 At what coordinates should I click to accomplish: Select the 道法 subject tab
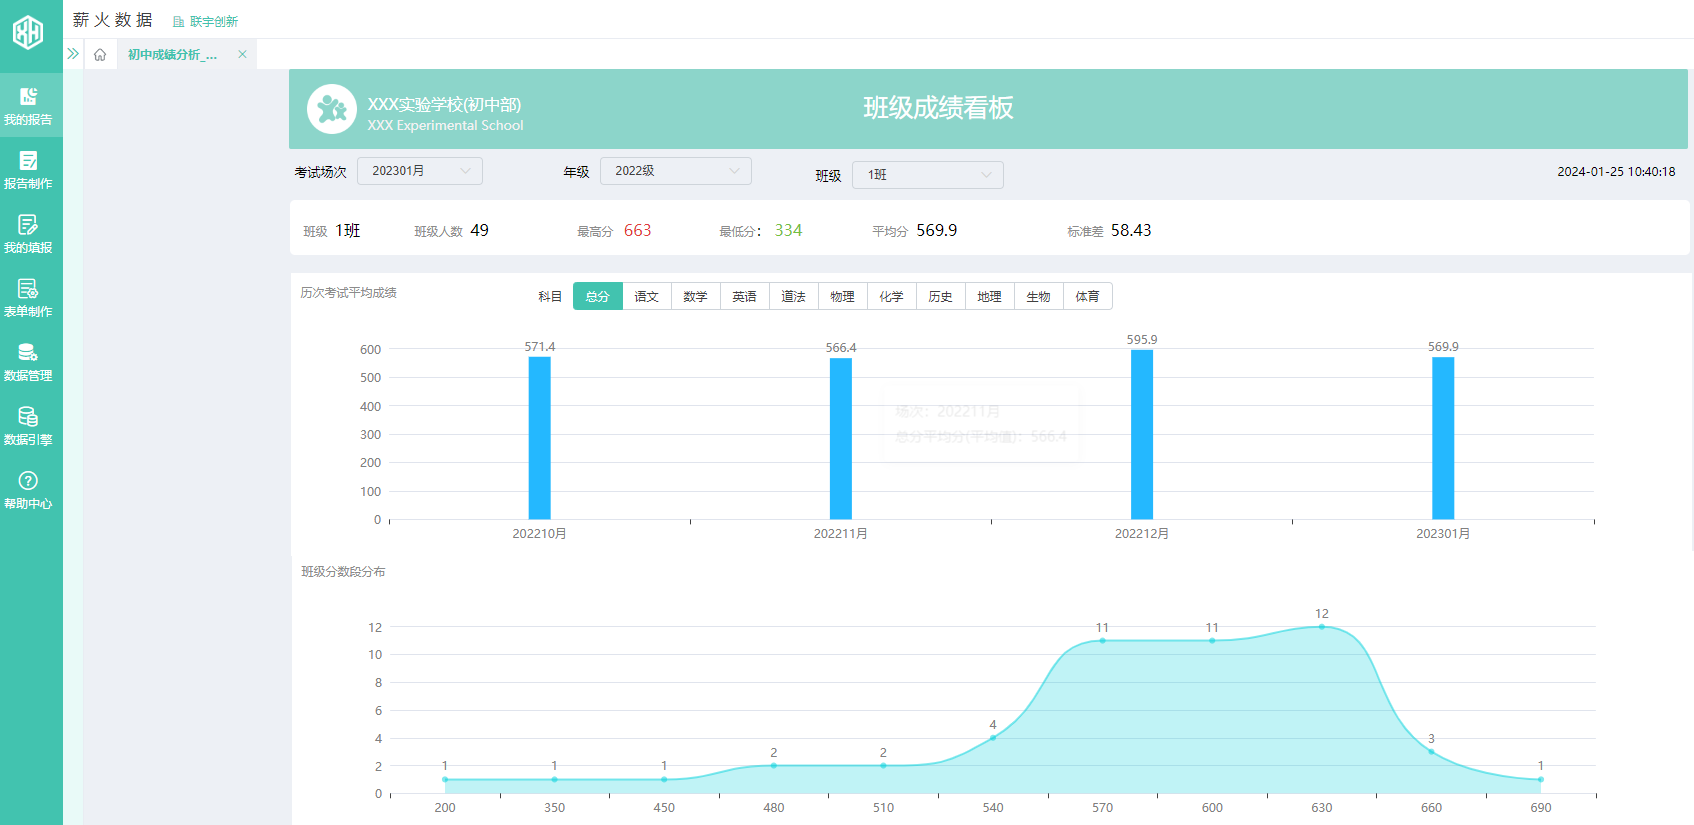point(794,296)
